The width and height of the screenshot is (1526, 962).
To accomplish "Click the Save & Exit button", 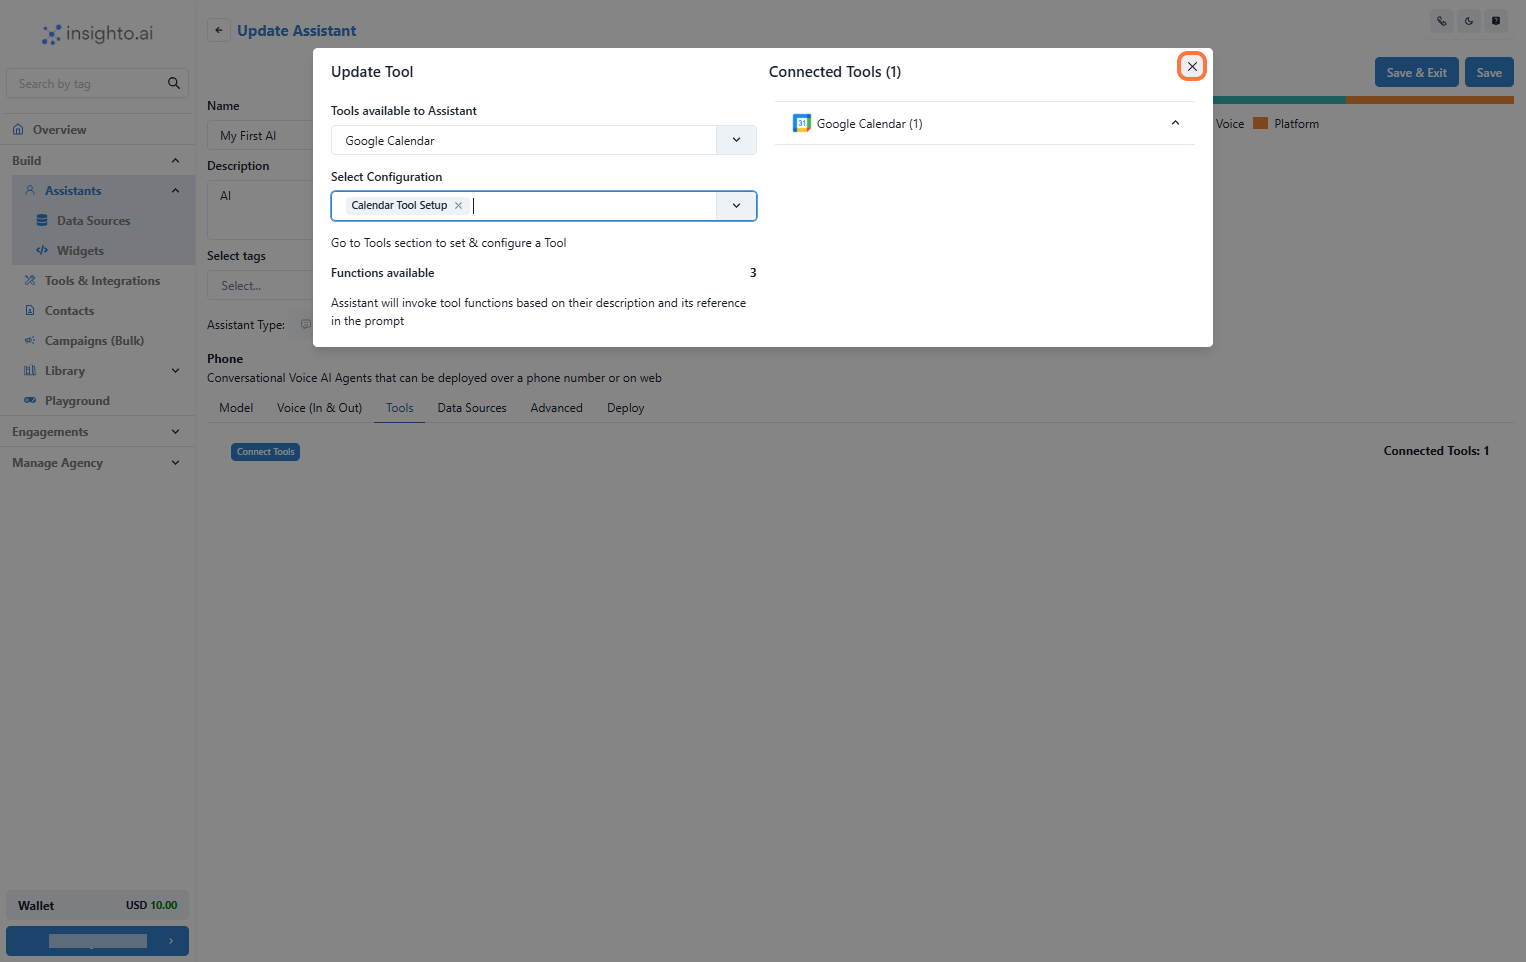I will coord(1416,73).
